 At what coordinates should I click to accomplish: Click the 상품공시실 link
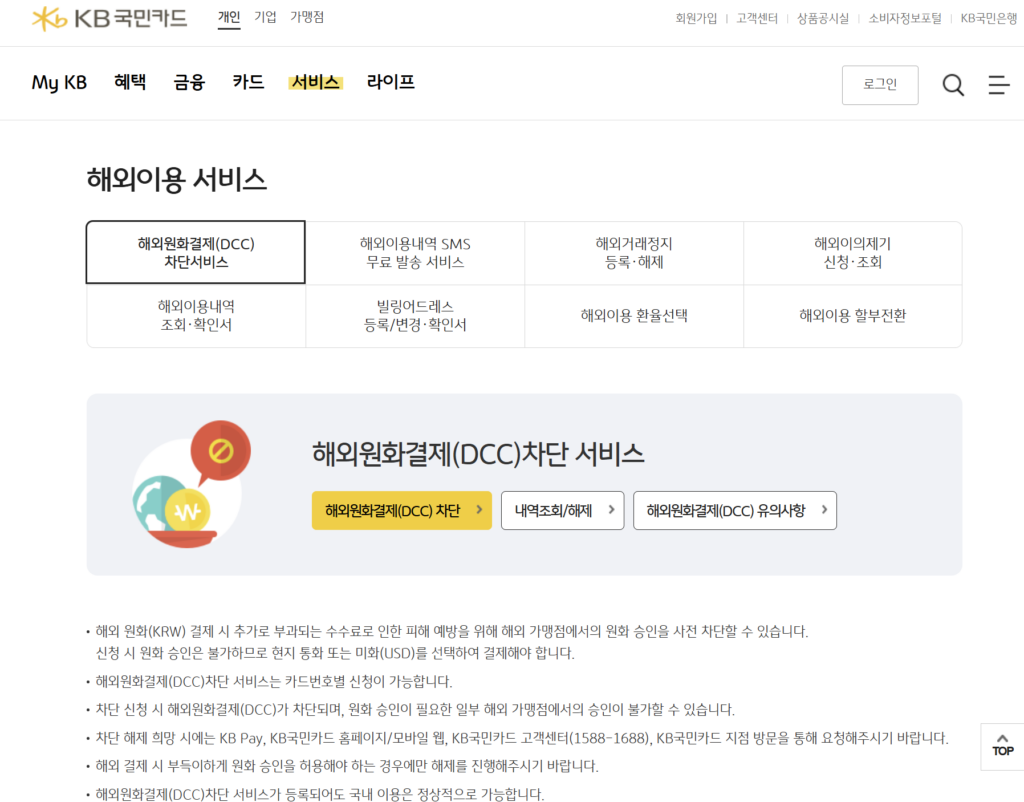[823, 18]
